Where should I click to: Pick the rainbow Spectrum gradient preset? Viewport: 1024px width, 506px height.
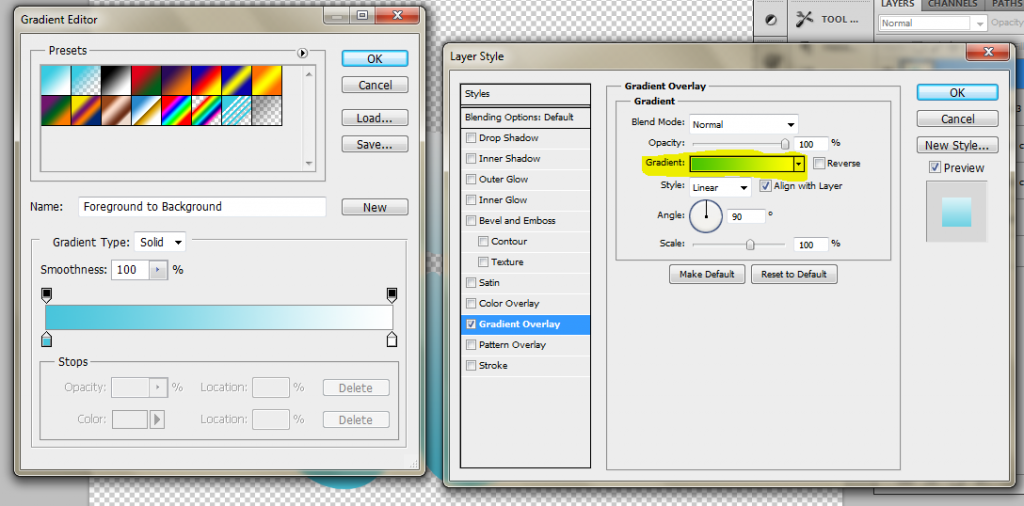click(x=177, y=110)
